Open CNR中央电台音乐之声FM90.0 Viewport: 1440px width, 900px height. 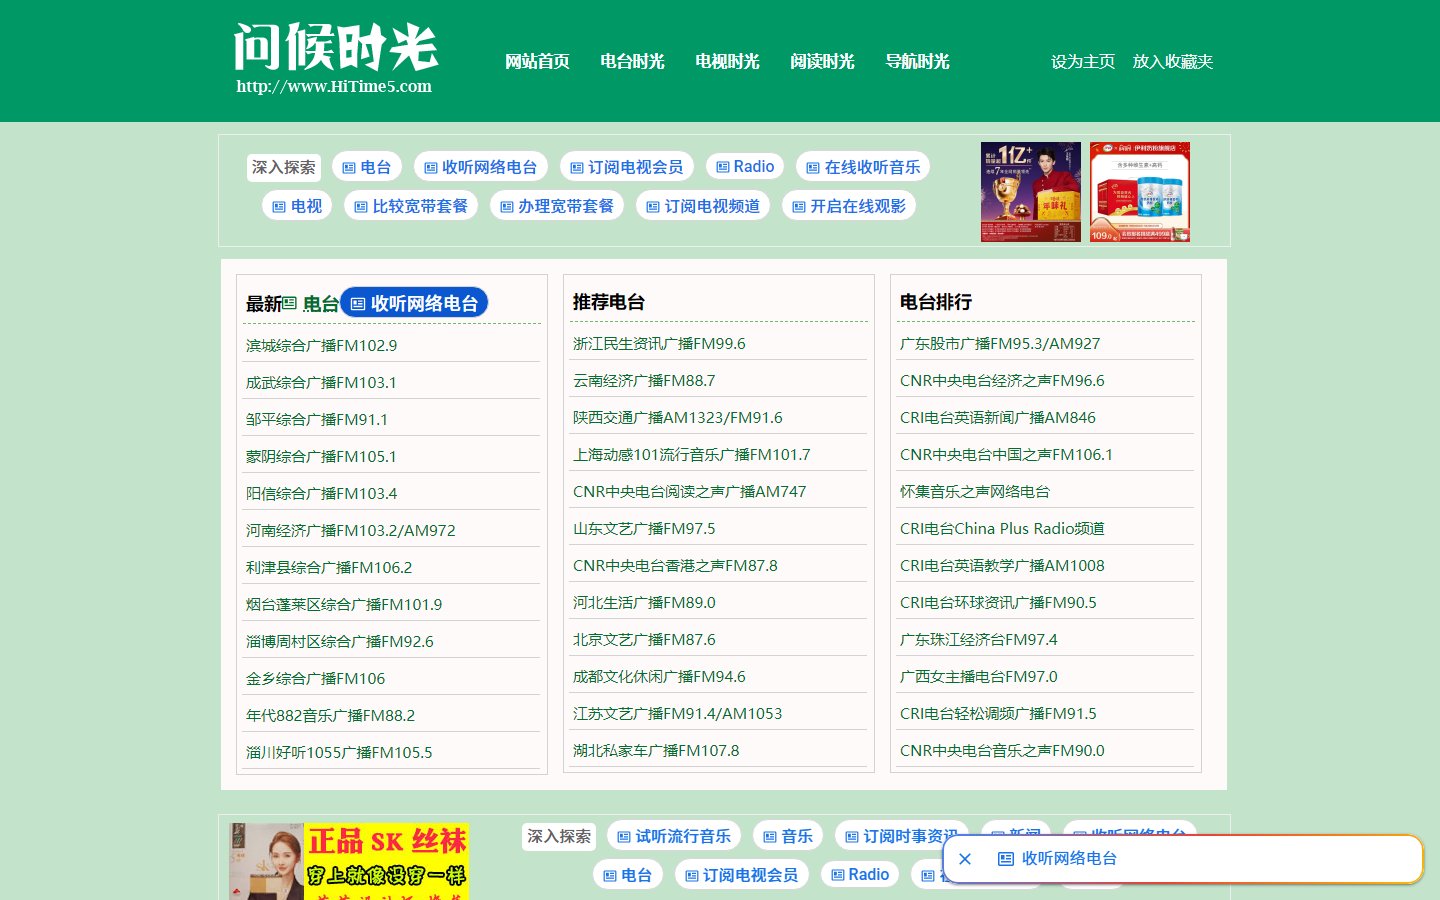coord(1002,751)
